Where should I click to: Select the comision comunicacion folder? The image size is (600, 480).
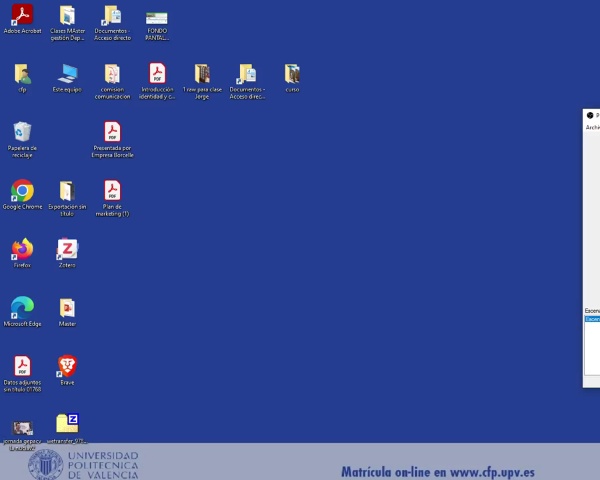click(112, 74)
